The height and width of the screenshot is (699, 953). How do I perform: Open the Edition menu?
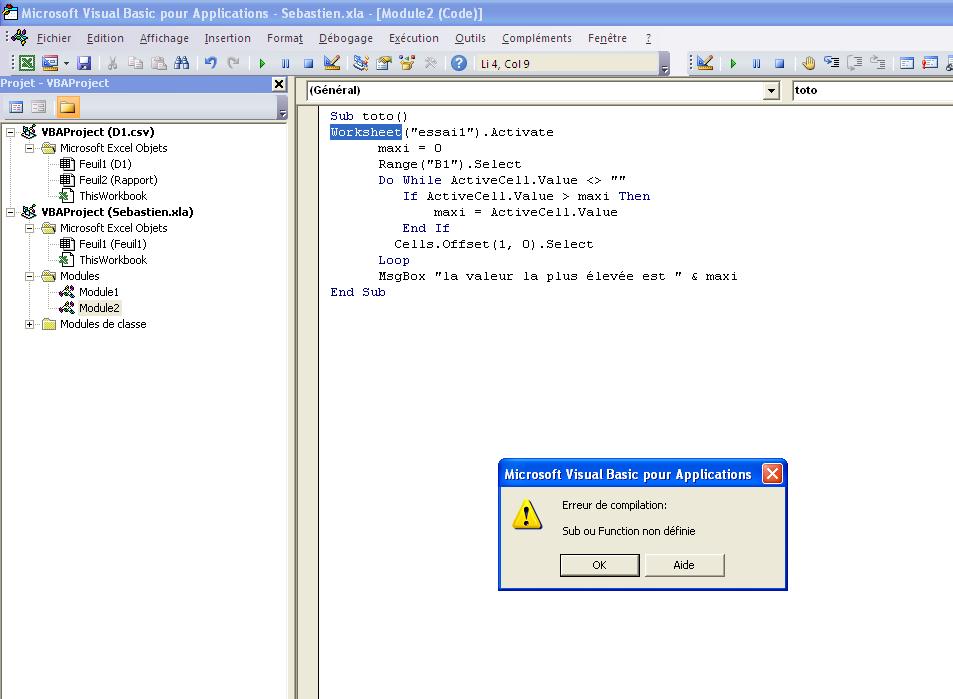coord(105,38)
